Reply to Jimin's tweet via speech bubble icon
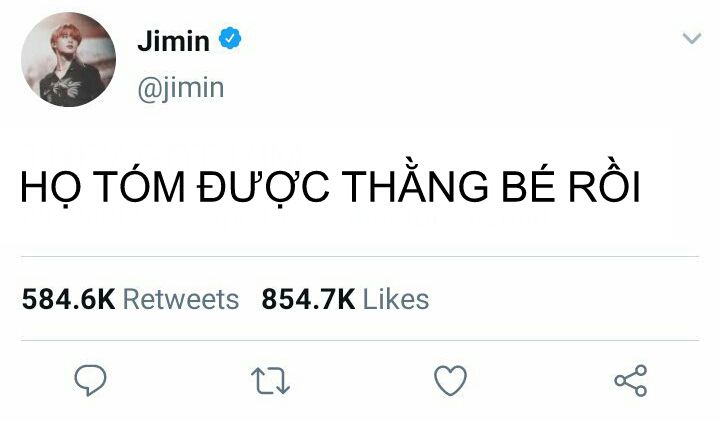 [x=90, y=380]
